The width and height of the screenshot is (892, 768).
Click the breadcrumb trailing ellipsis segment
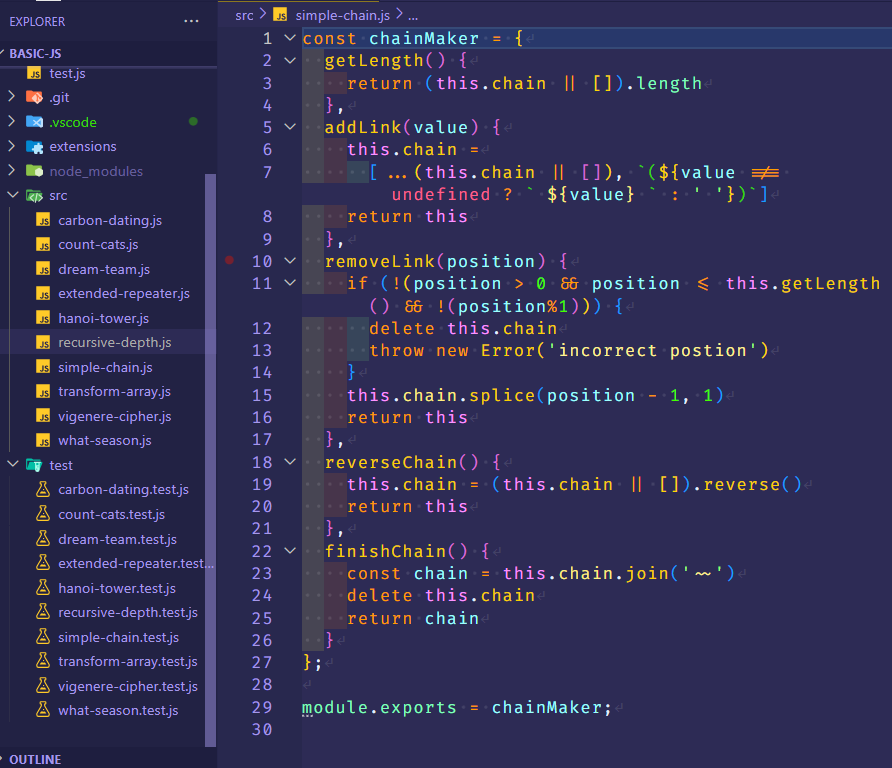click(x=413, y=16)
